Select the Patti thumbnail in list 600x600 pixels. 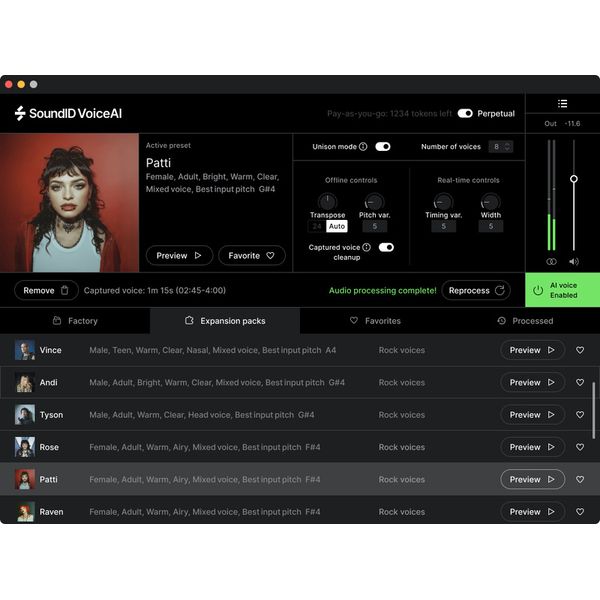25,479
